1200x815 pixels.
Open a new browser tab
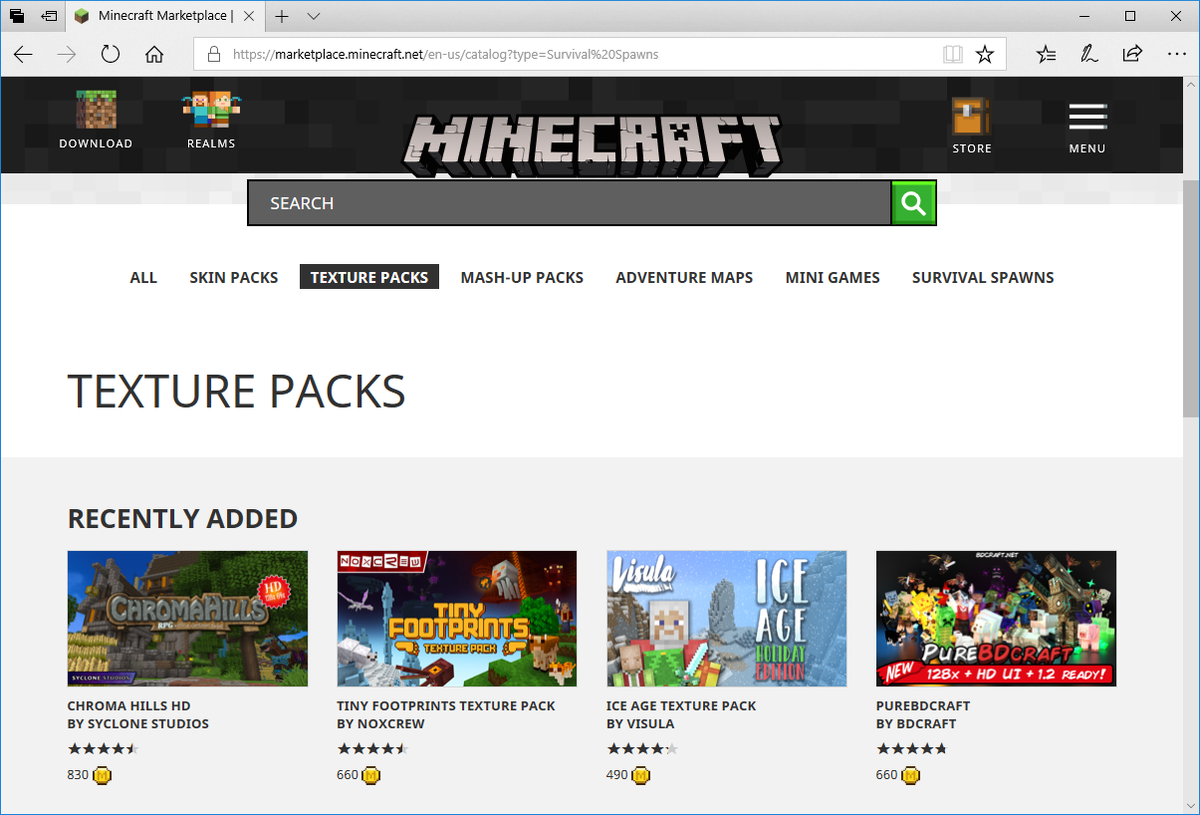tap(282, 16)
